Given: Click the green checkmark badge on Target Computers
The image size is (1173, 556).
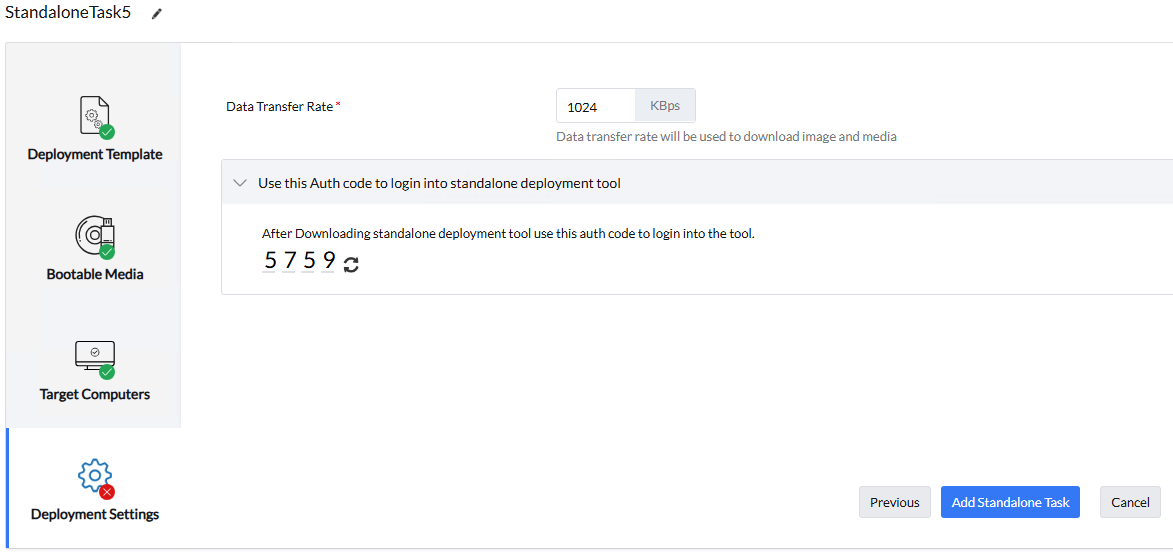Looking at the screenshot, I should point(107,372).
